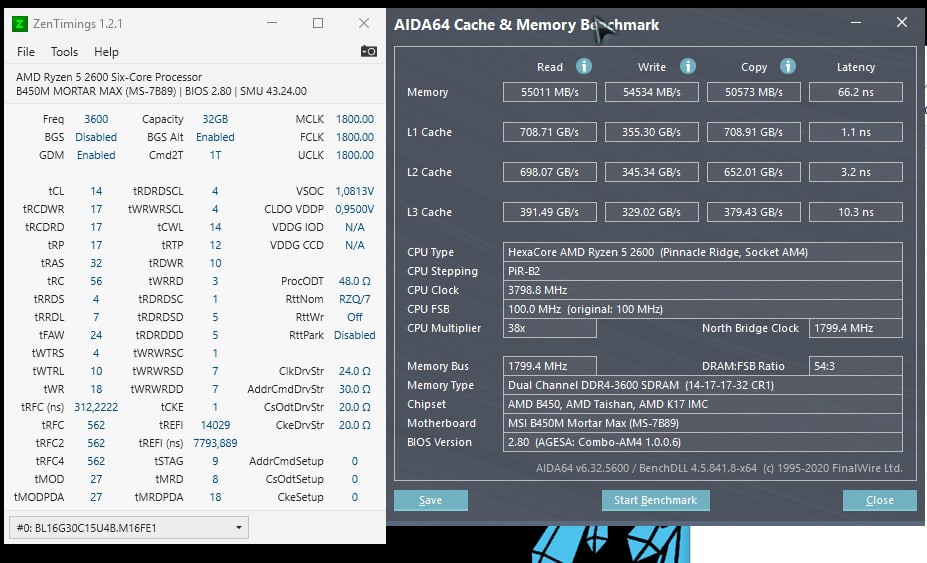927x563 pixels.
Task: Click the Memory Bus 1799.4 MHz field
Action: tap(550, 366)
